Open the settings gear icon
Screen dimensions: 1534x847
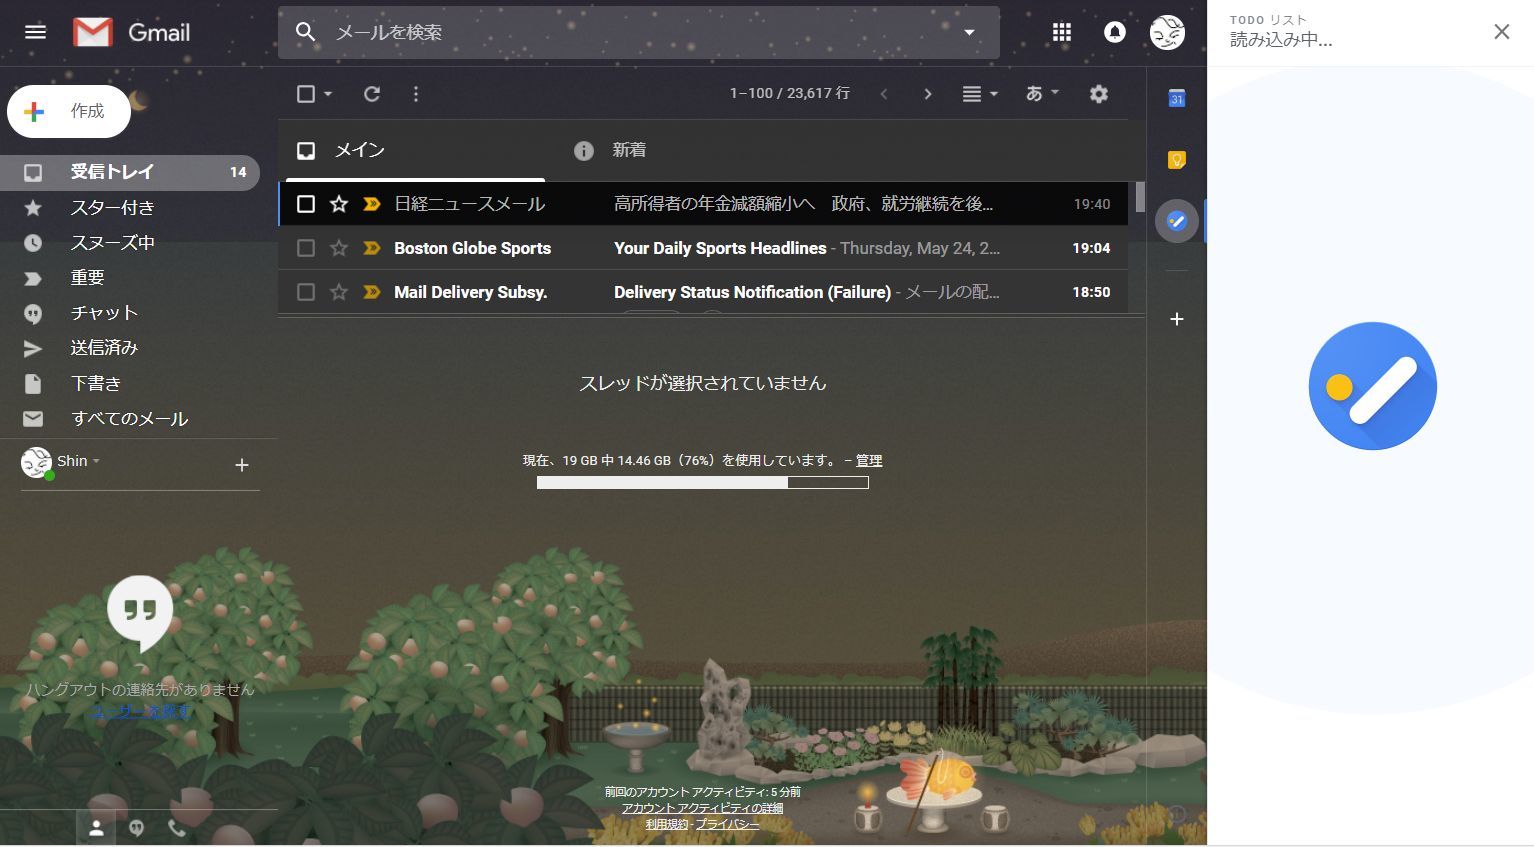[1099, 94]
